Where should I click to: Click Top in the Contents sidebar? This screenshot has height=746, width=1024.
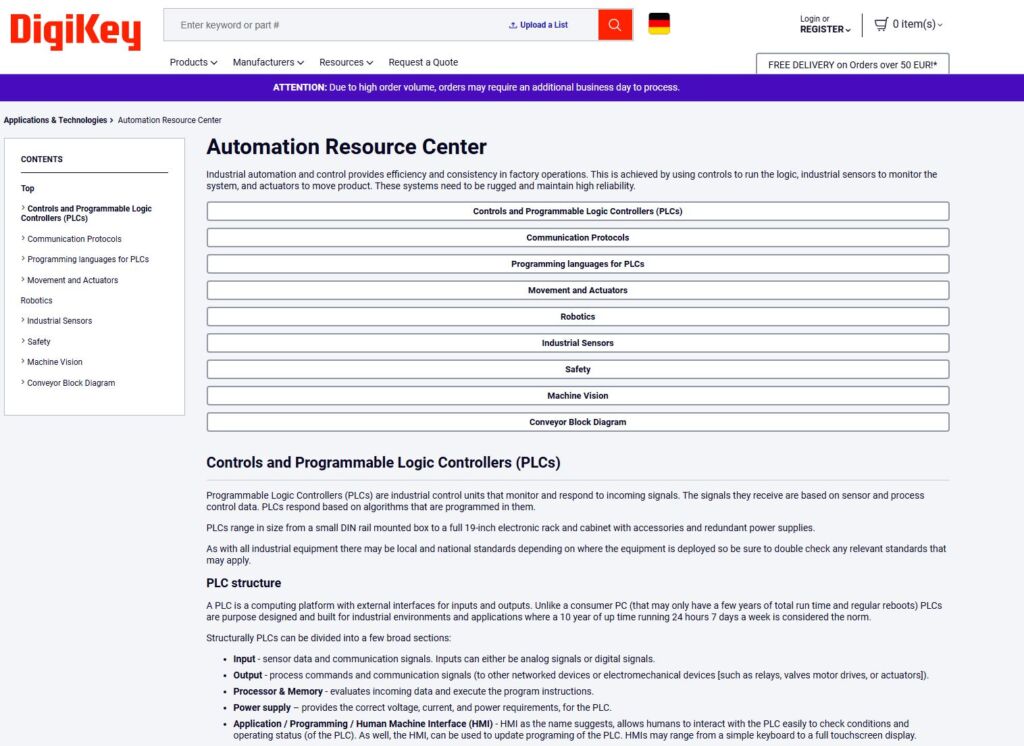27,188
